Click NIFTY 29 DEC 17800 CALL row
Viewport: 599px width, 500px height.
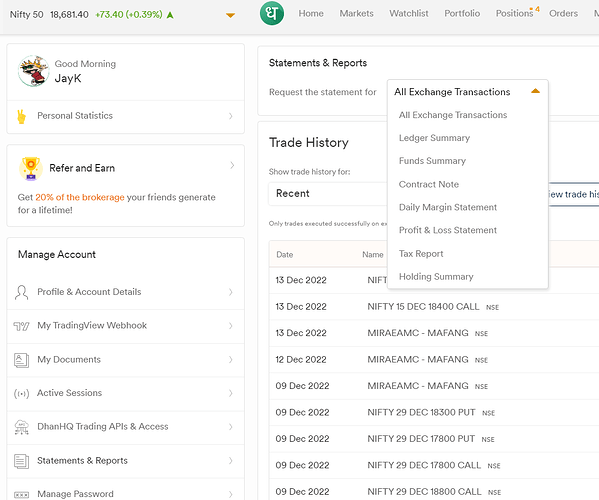point(434,465)
